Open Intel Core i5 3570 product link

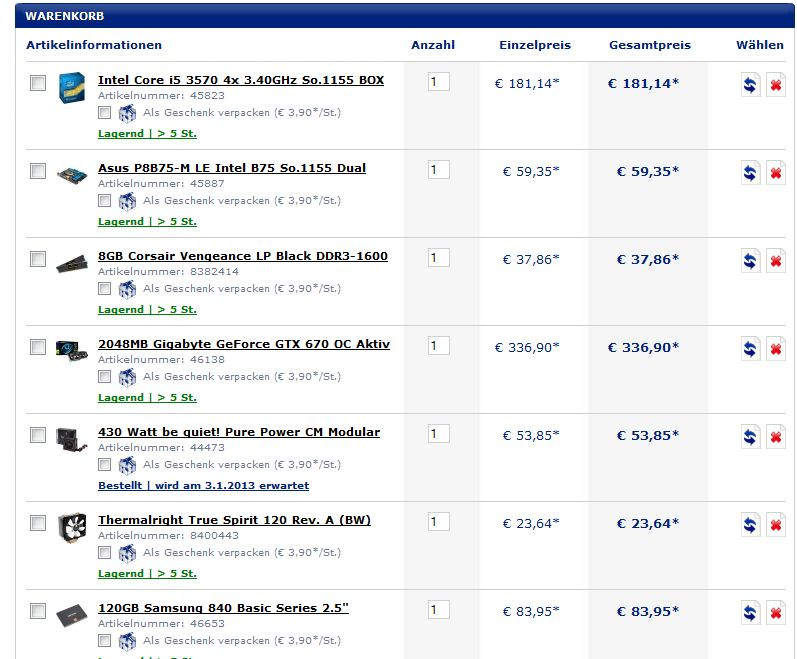tap(241, 80)
